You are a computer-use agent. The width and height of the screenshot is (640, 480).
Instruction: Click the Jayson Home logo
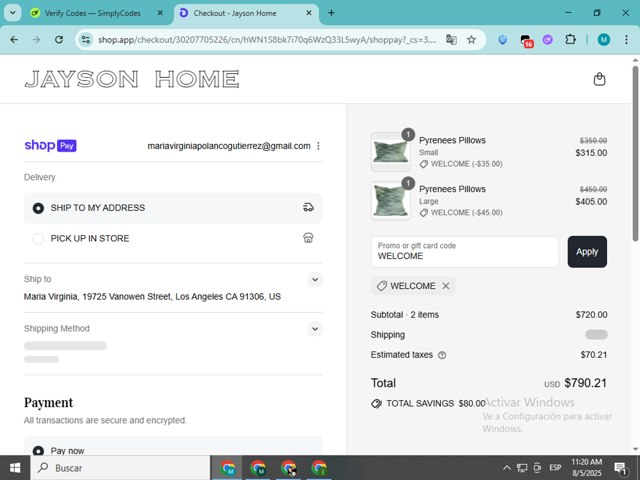click(132, 79)
